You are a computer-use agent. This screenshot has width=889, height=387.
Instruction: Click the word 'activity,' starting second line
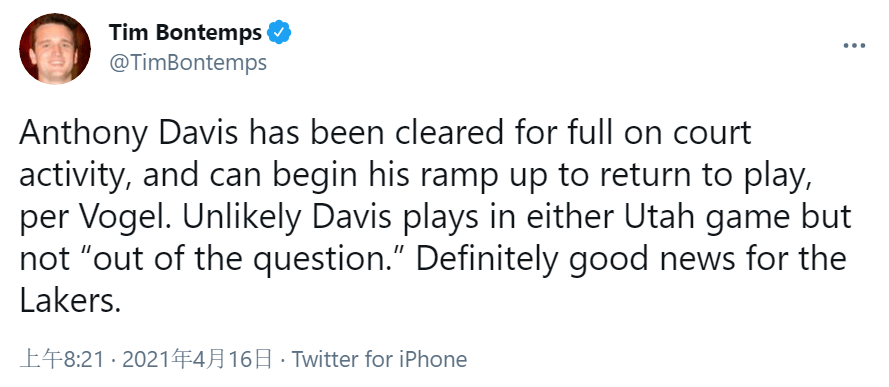coord(76,177)
